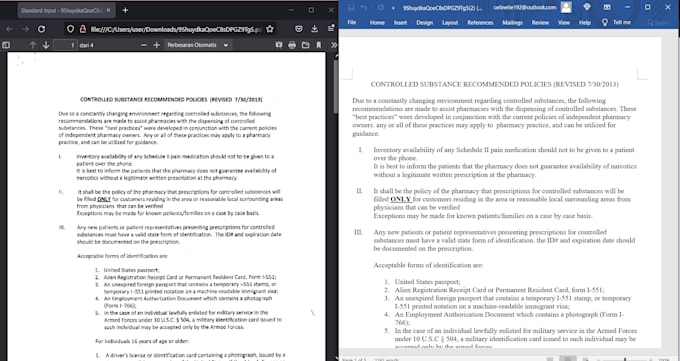Switch to the Mailings ribbon tab
The image size is (680, 361).
512,22
